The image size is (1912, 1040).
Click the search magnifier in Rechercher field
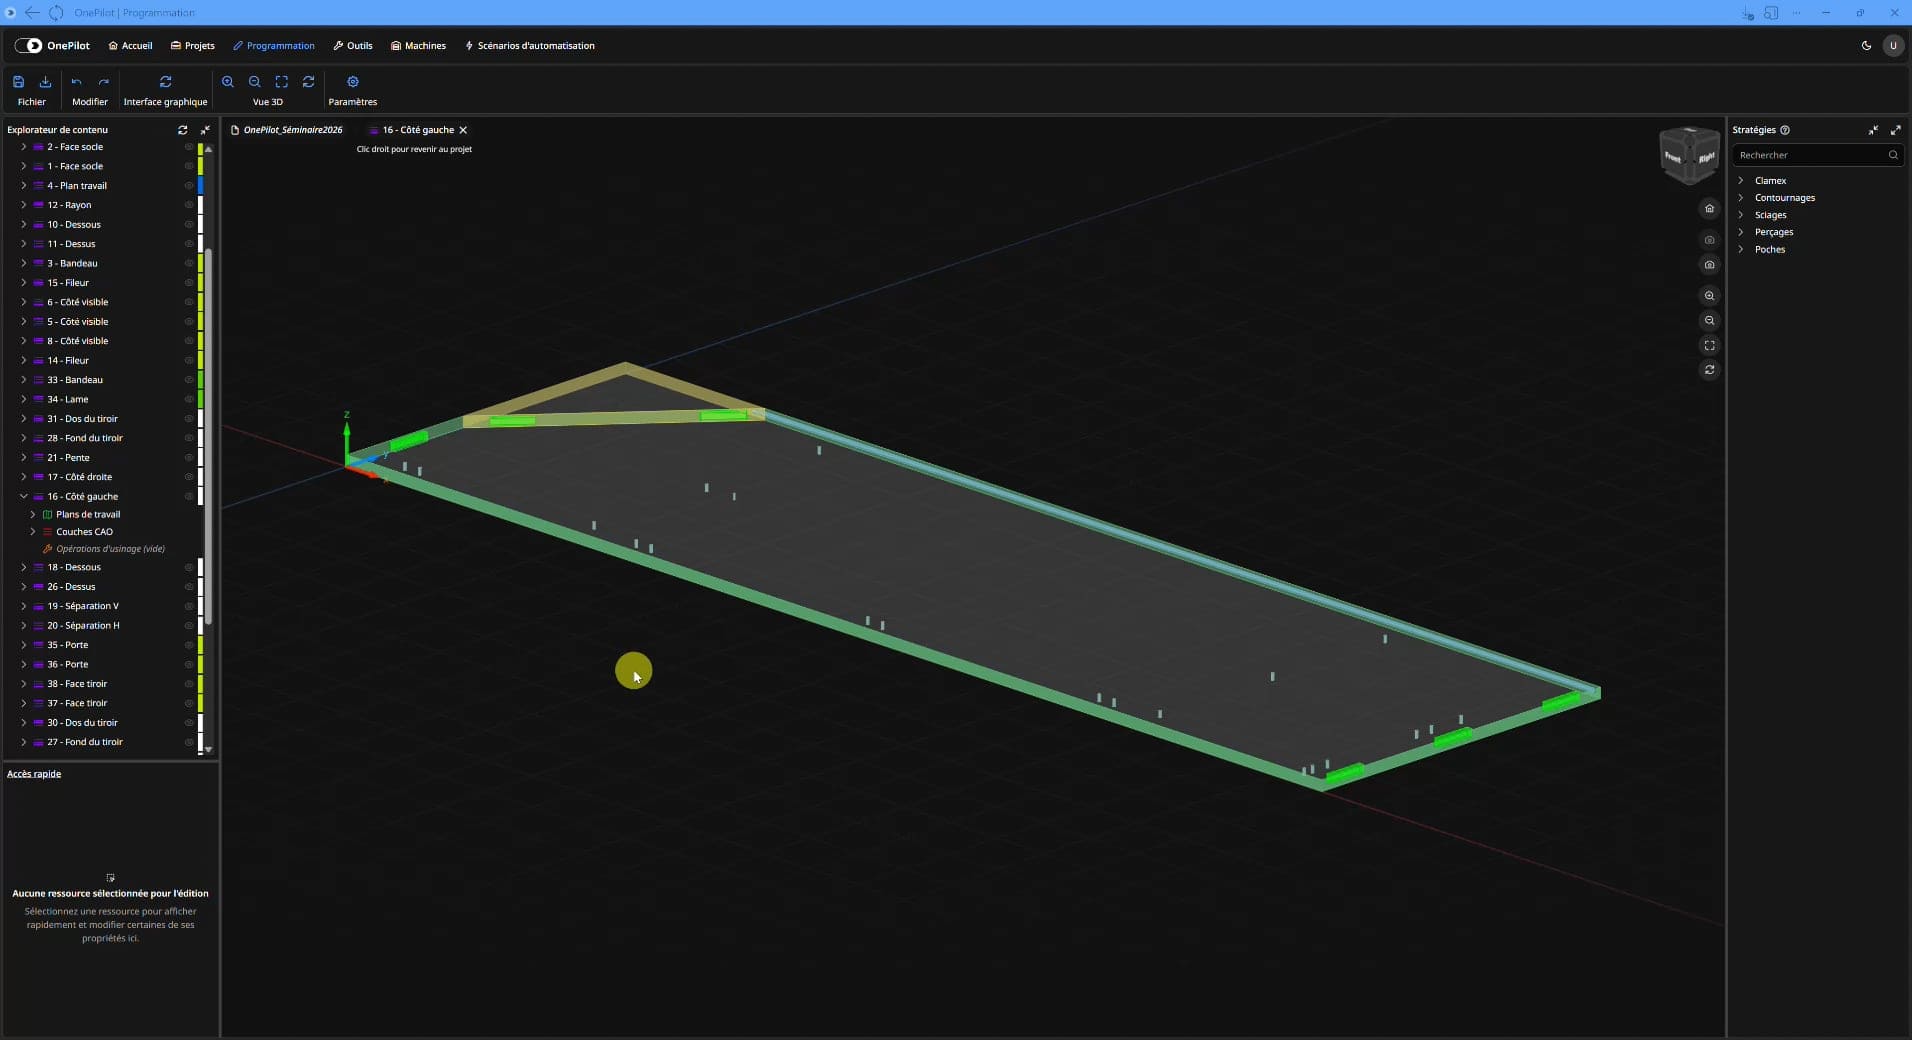click(1893, 155)
